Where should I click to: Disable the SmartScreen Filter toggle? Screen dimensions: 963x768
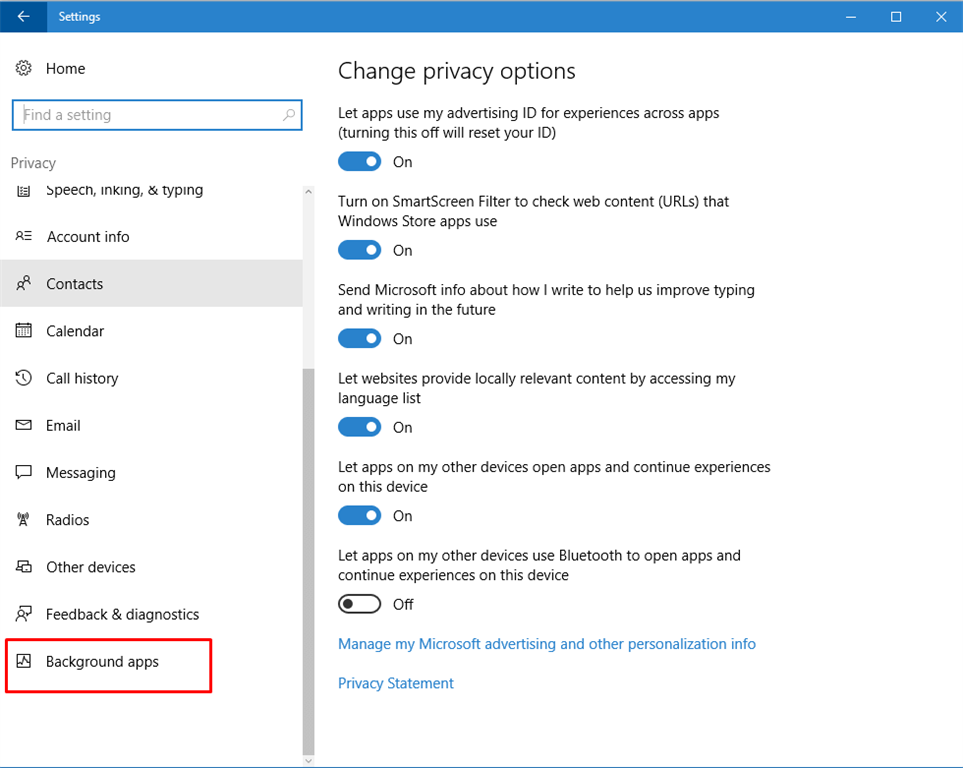tap(359, 250)
